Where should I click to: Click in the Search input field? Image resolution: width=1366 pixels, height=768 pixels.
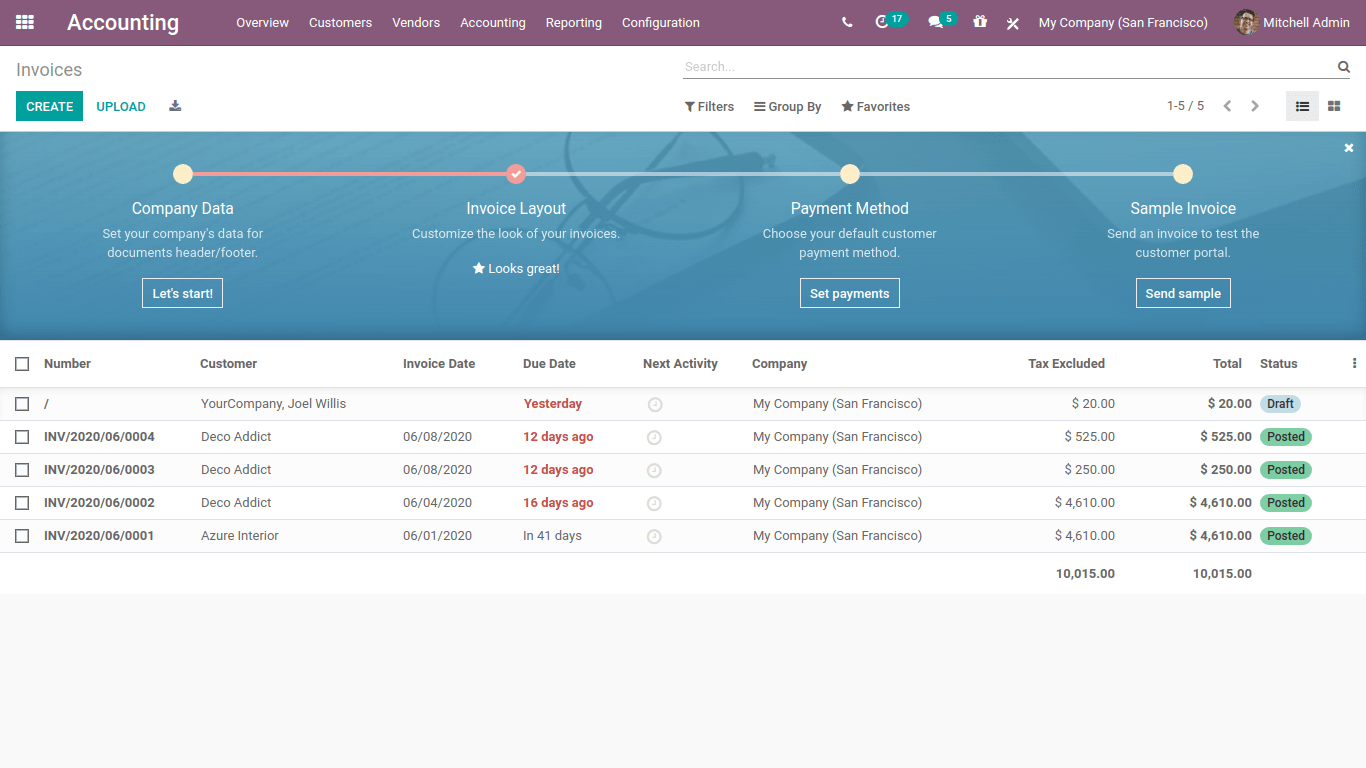[x=1008, y=67]
